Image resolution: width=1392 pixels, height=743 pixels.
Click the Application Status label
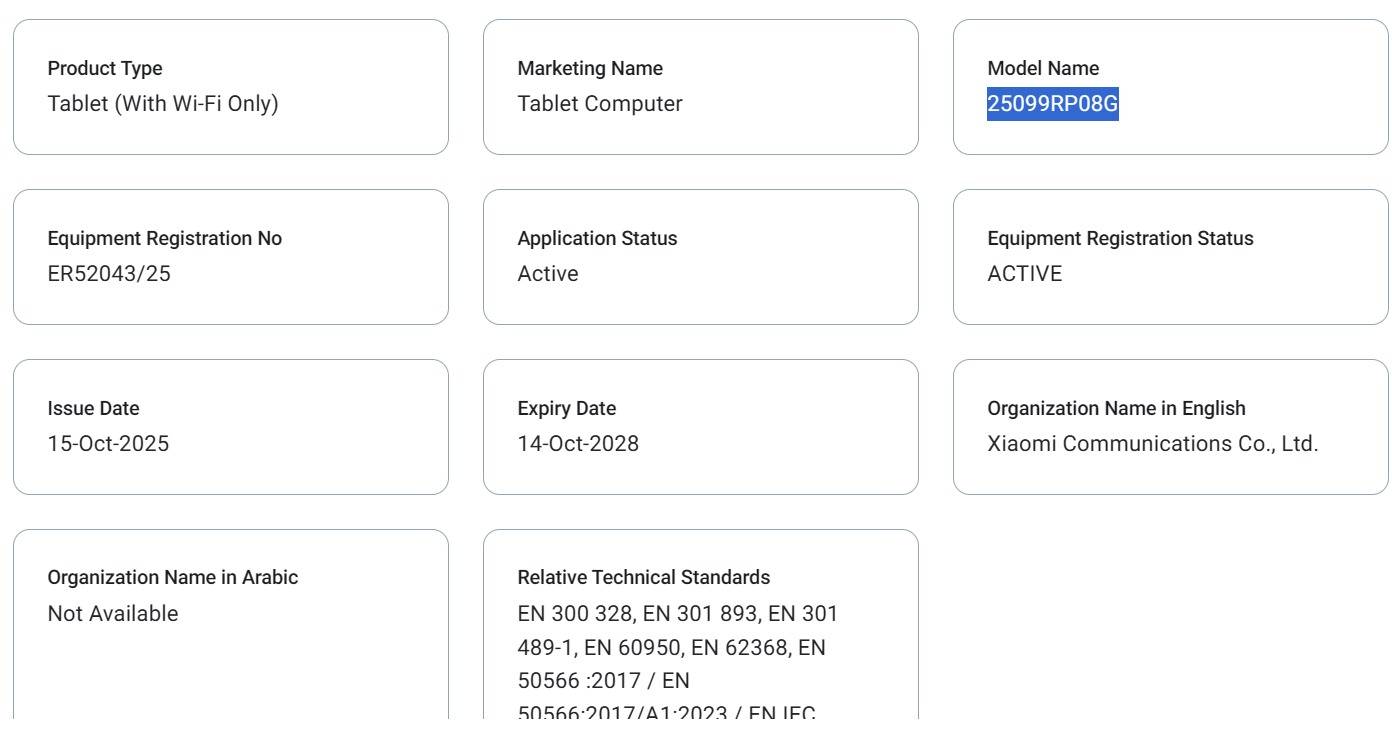click(597, 239)
